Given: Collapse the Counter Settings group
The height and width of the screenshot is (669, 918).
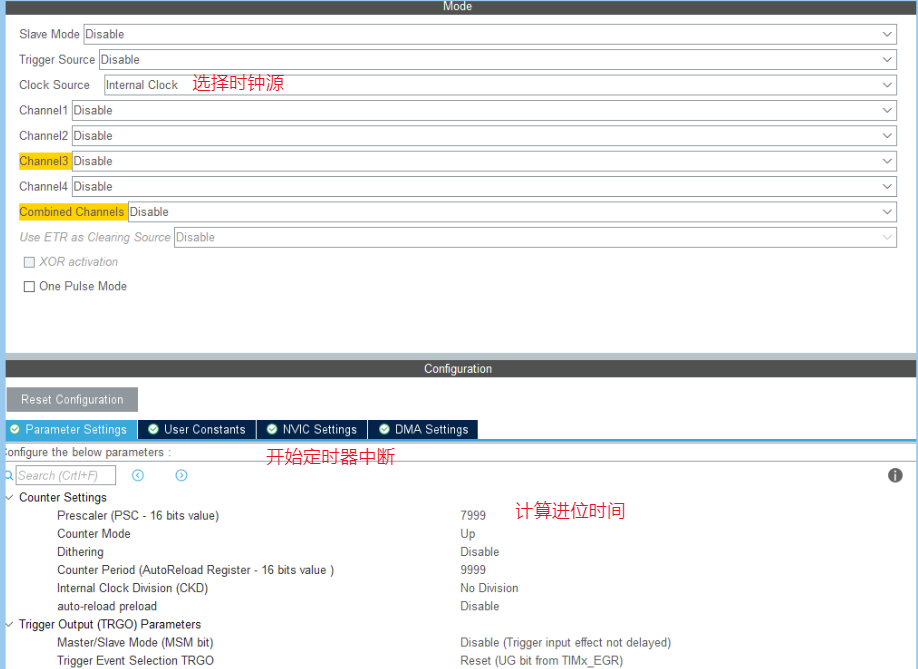Looking at the screenshot, I should click(x=10, y=498).
